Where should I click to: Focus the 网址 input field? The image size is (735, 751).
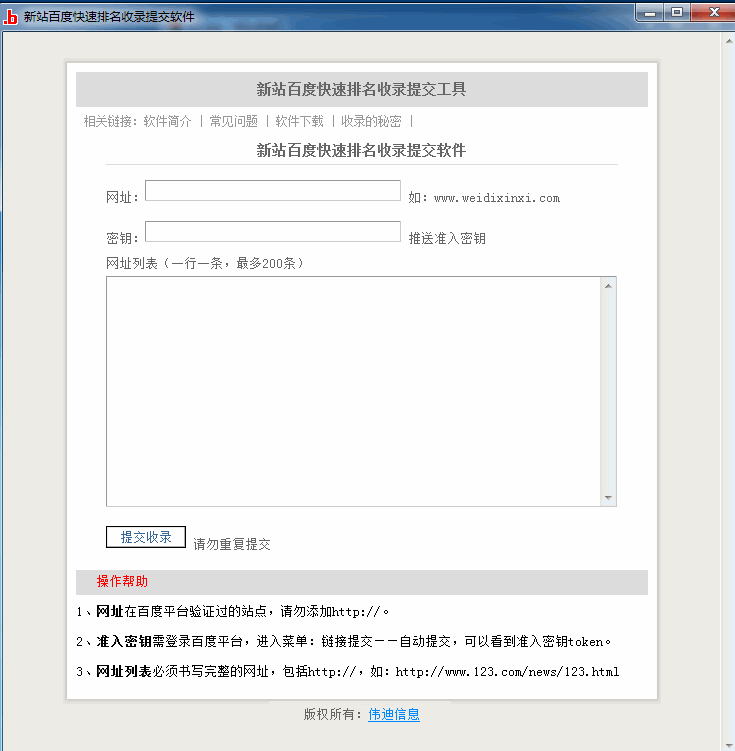[x=273, y=191]
